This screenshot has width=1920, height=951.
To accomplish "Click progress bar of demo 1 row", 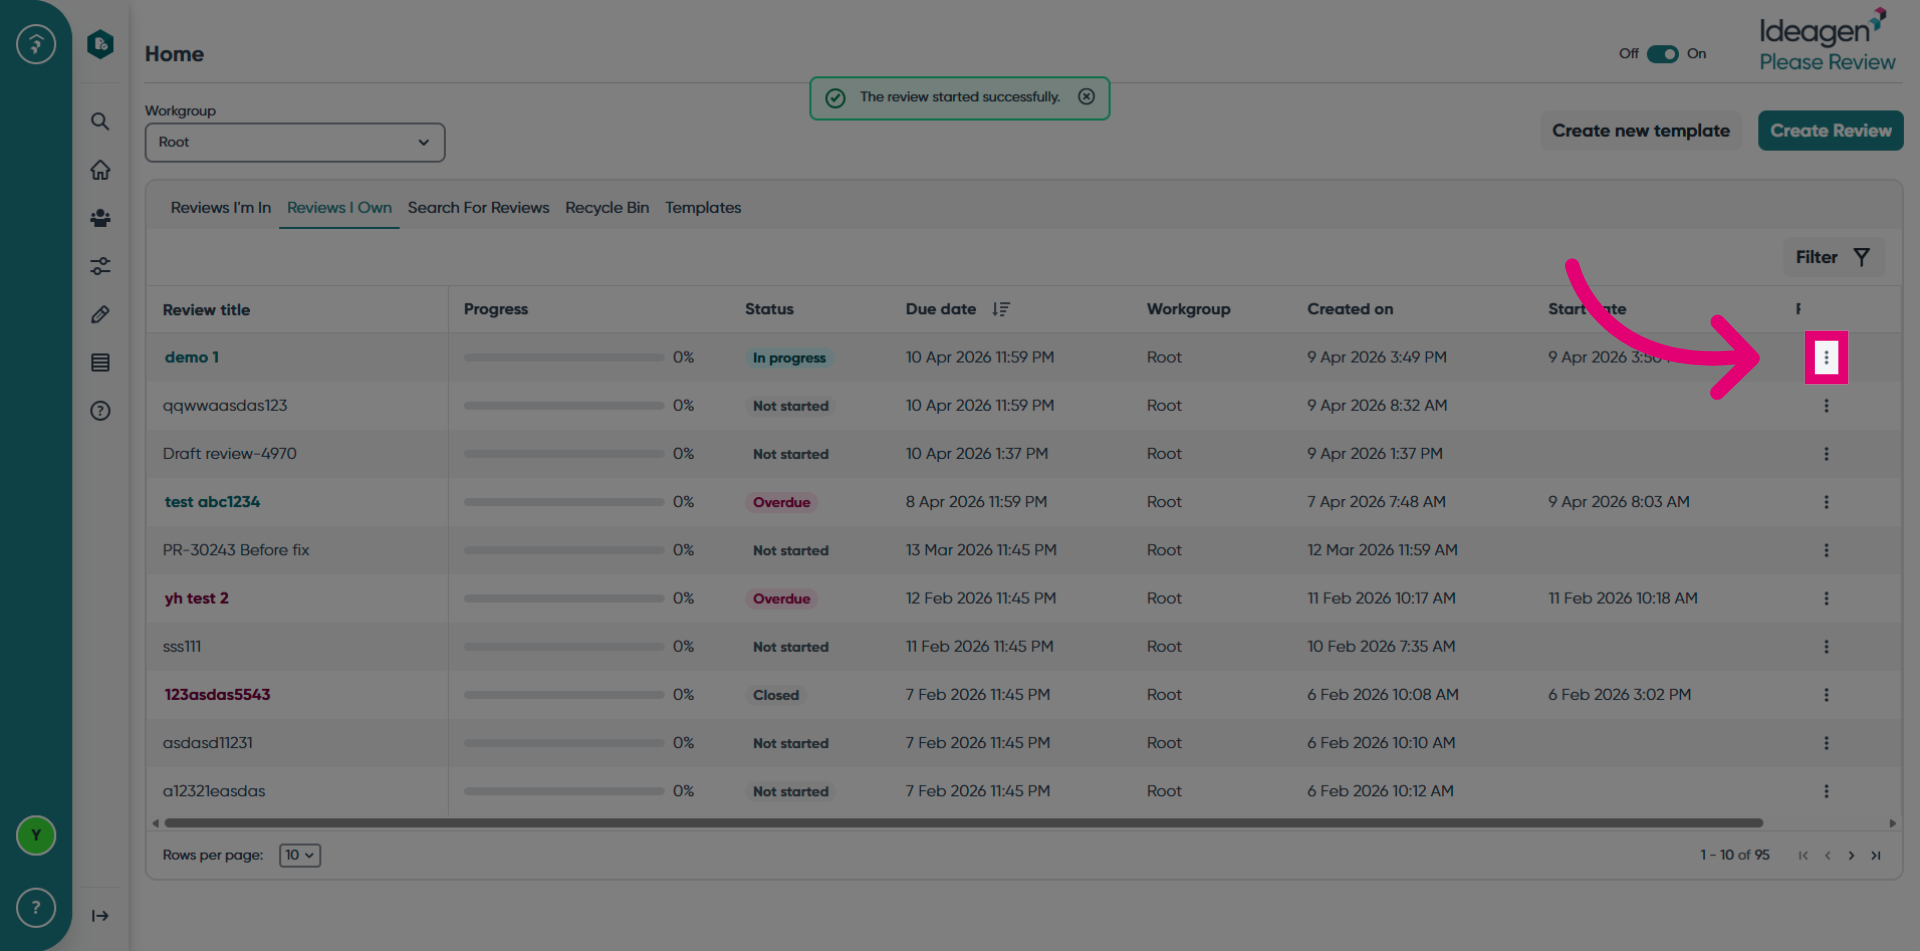I will 564,357.
